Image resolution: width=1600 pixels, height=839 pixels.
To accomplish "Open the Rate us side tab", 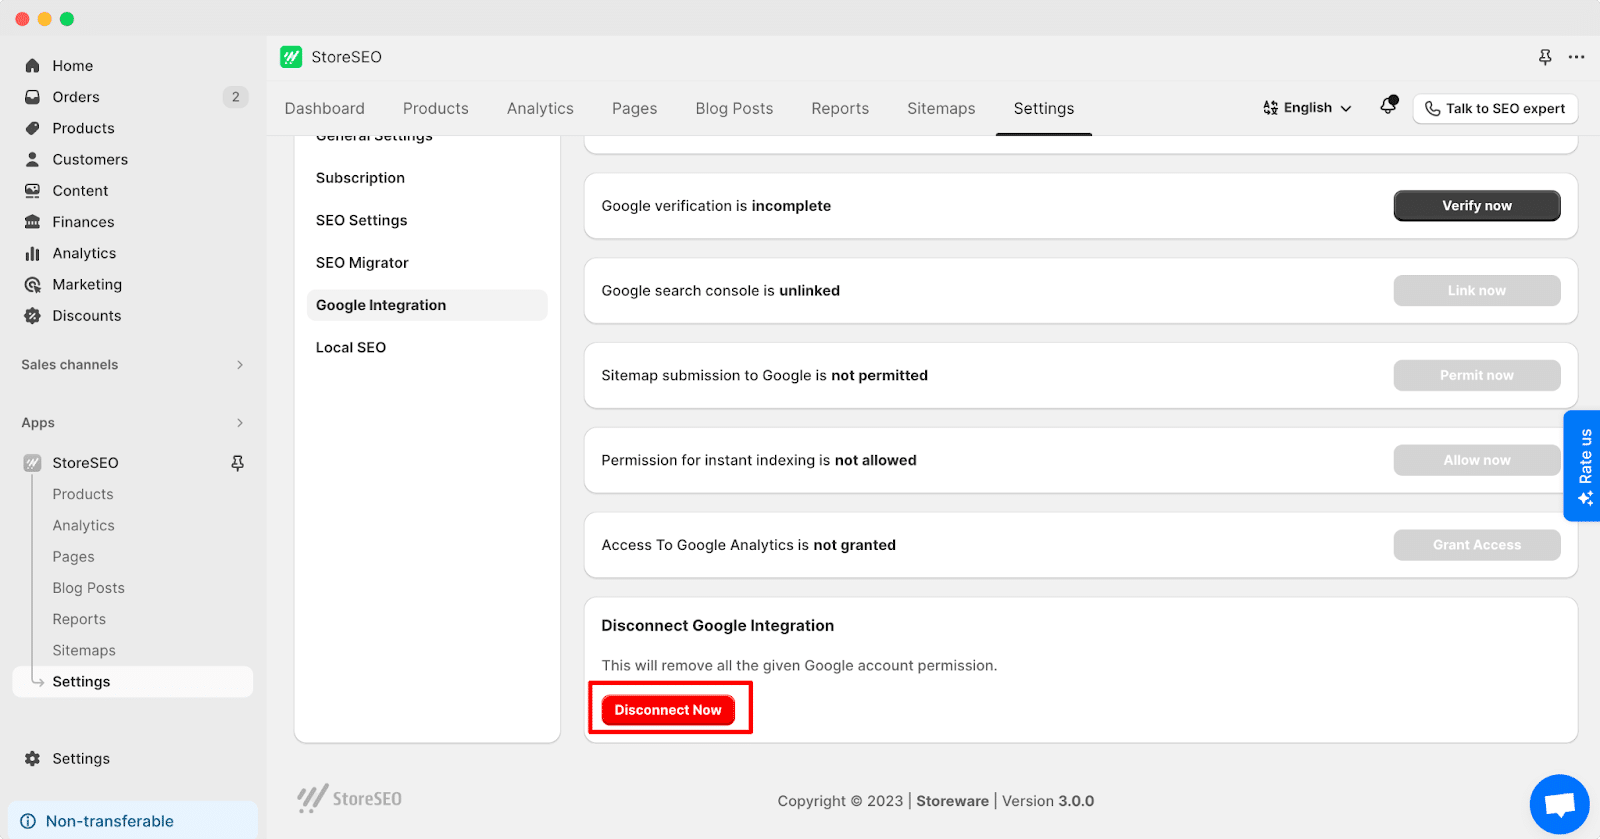I will (x=1583, y=466).
